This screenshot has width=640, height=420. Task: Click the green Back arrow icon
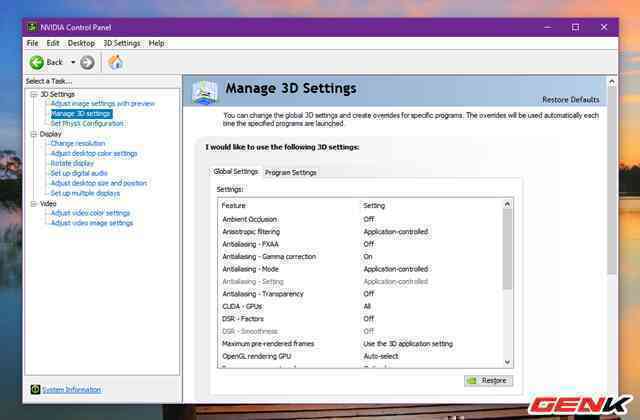pyautogui.click(x=37, y=62)
